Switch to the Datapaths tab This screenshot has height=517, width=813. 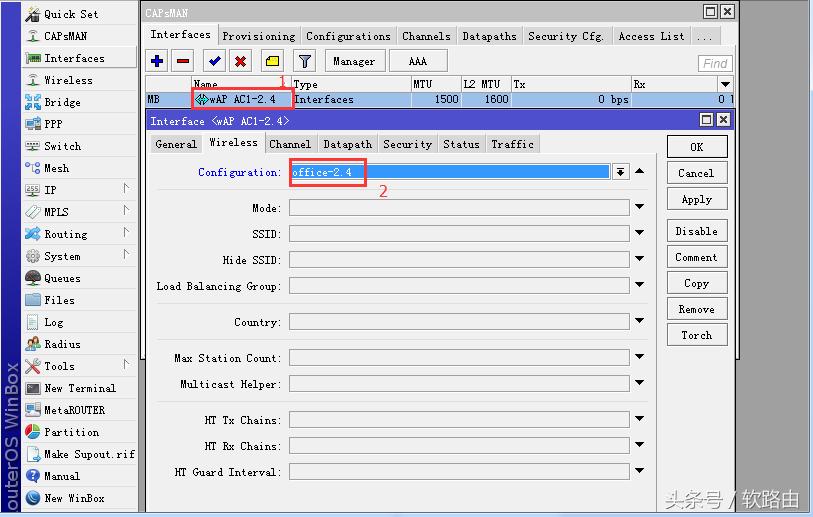489,36
